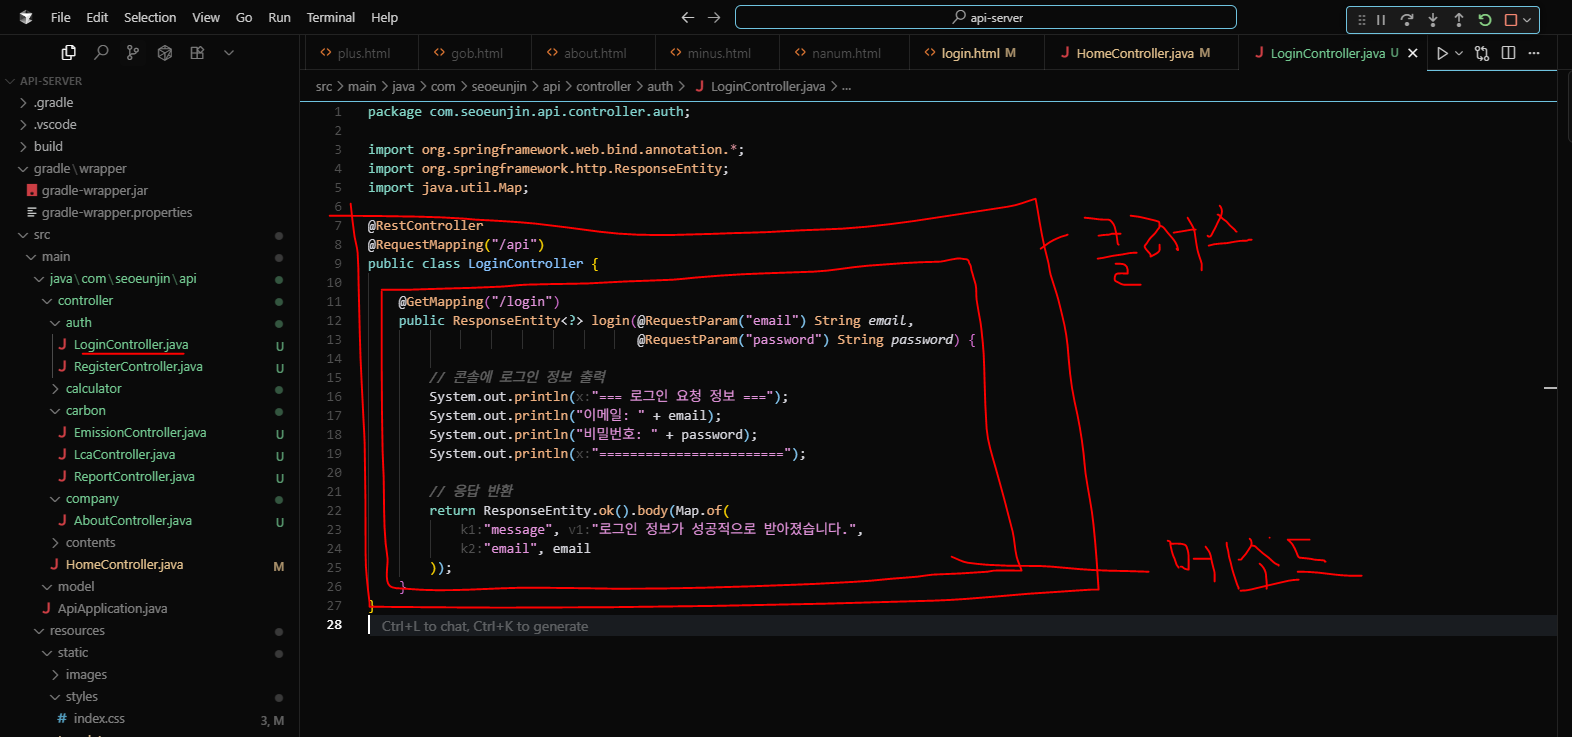Image resolution: width=1572 pixels, height=737 pixels.
Task: Click the debug Stop square icon
Action: tap(1511, 20)
